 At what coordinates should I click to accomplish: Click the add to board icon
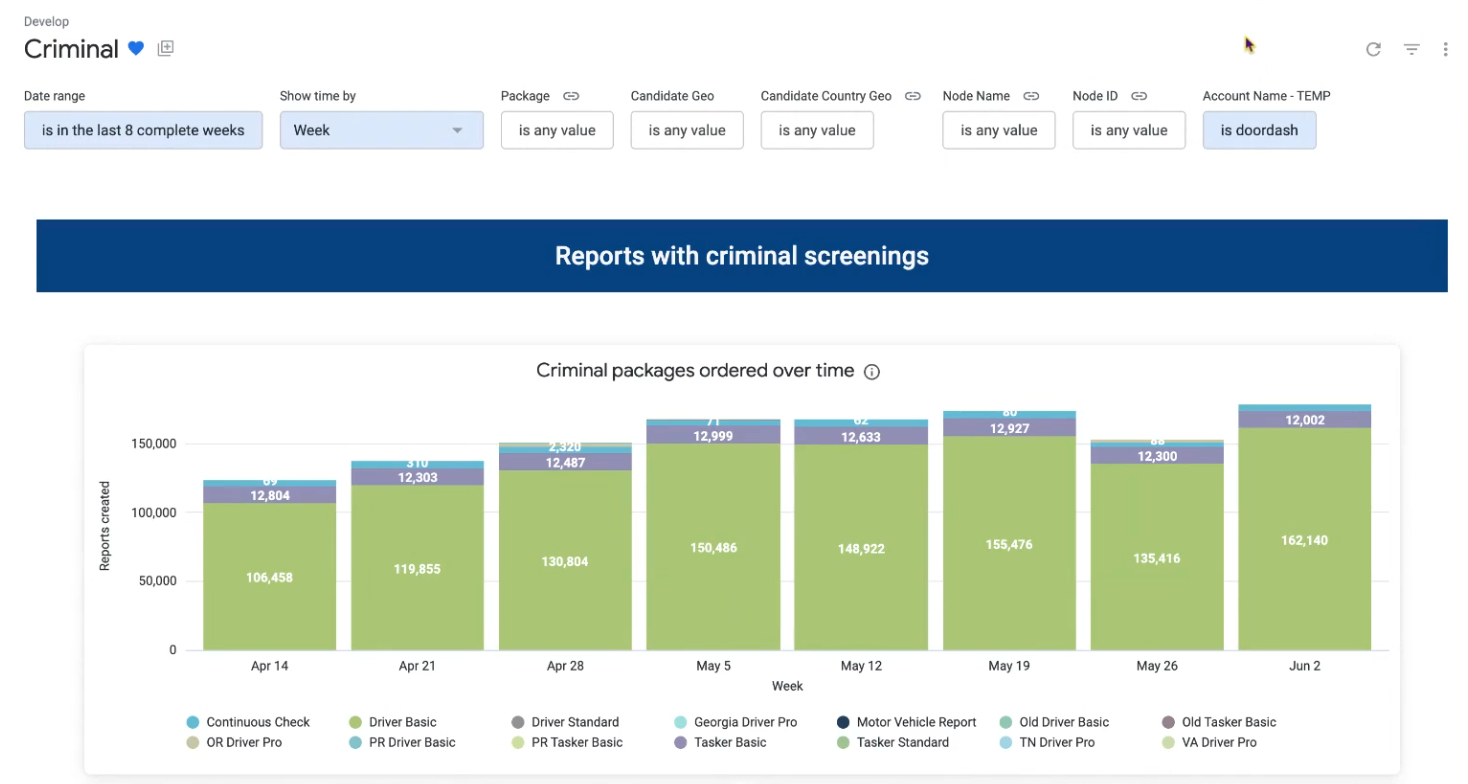point(166,48)
